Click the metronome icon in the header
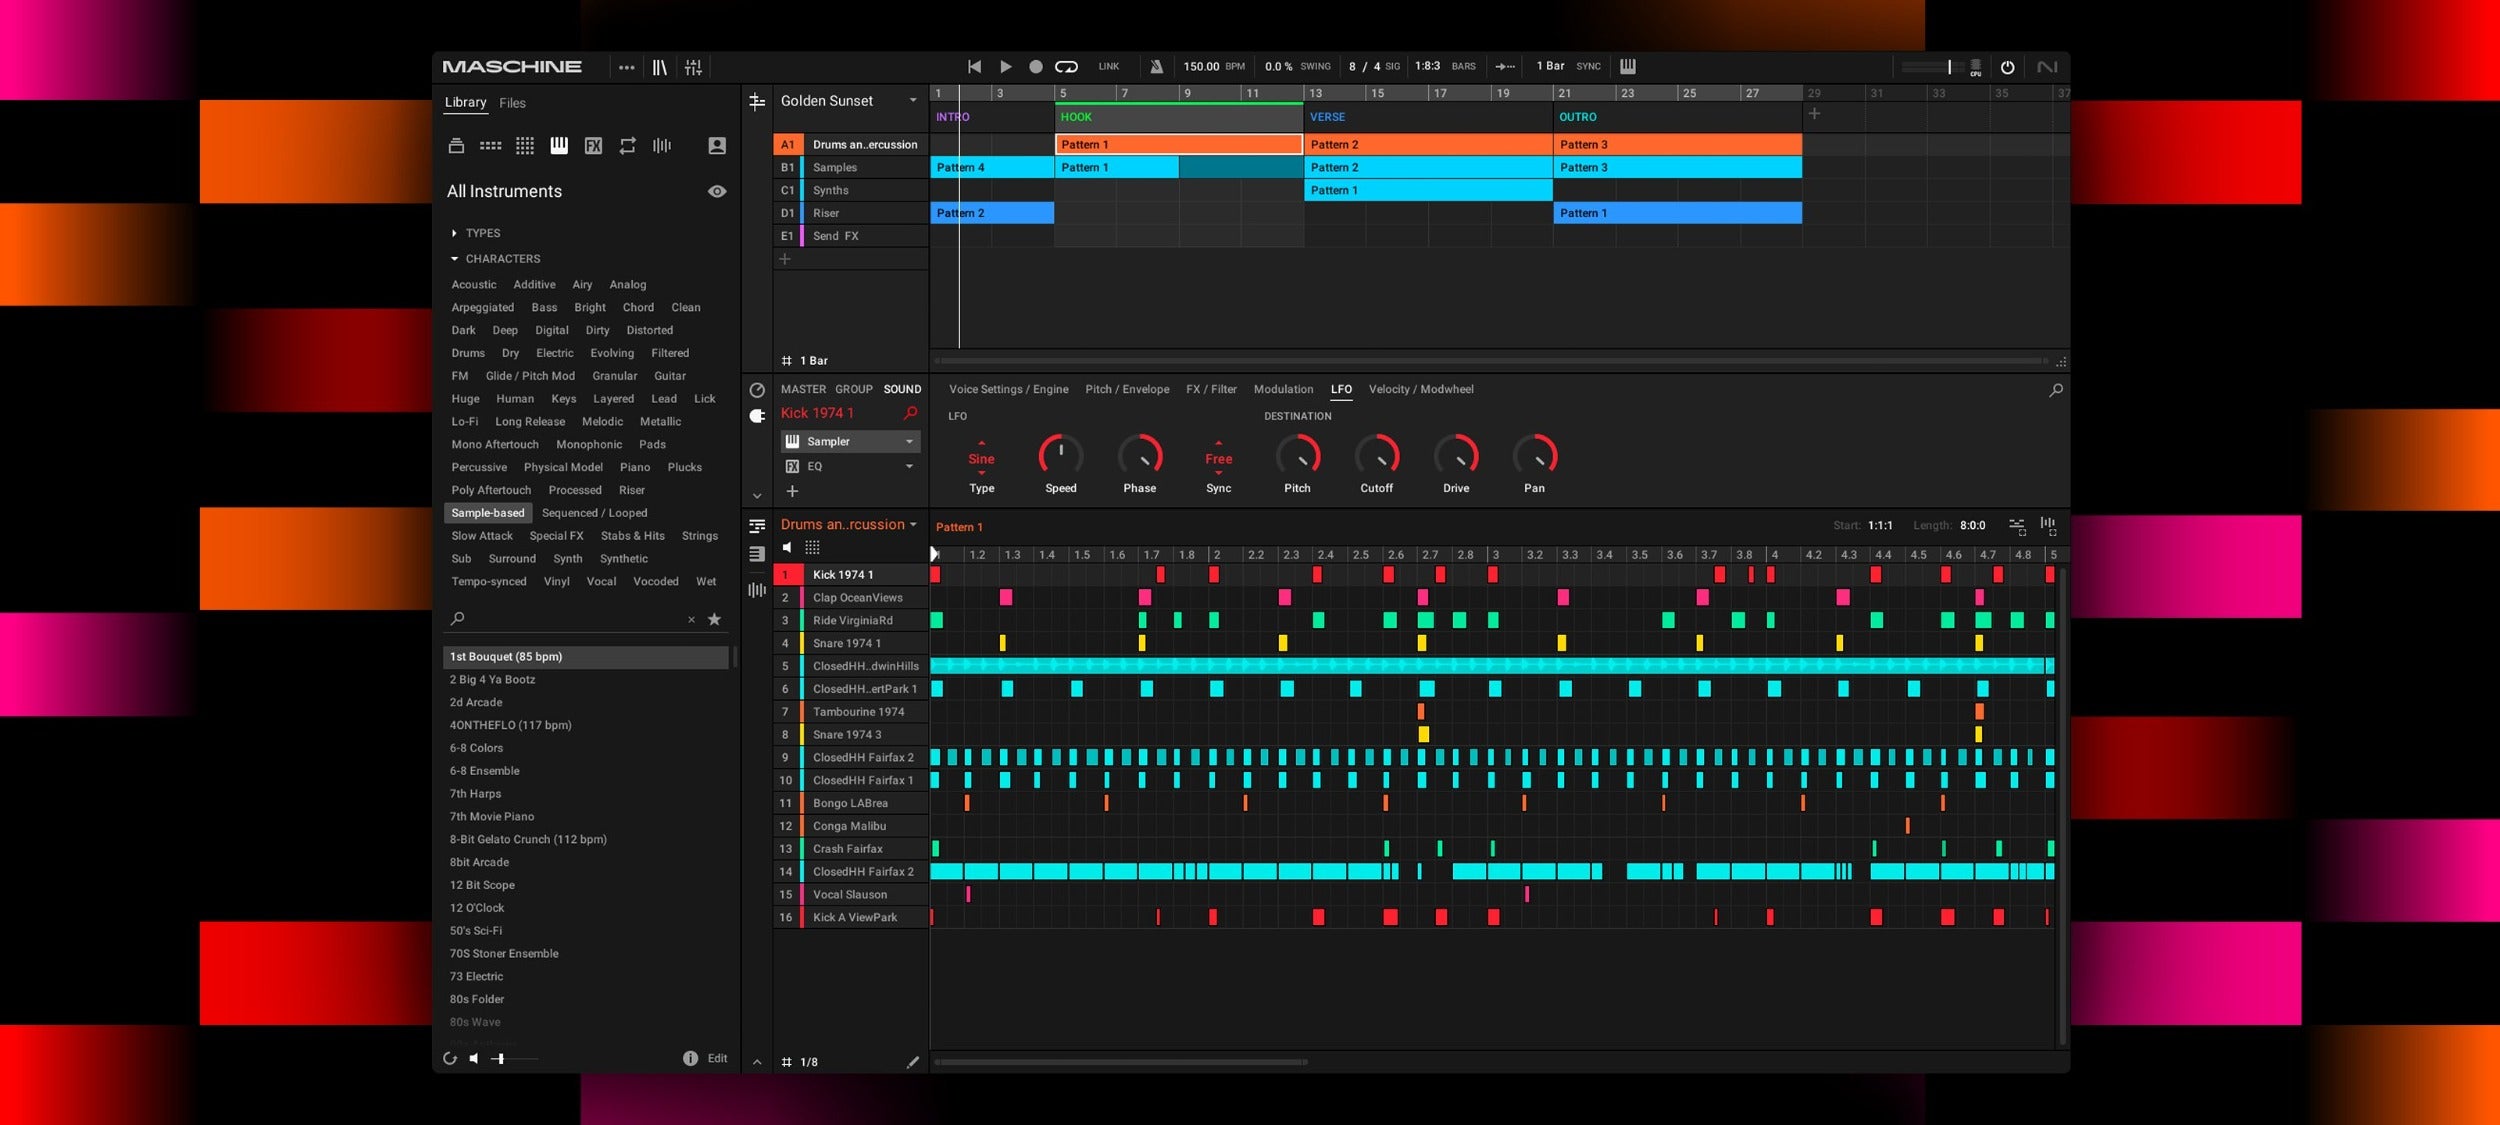The width and height of the screenshot is (2500, 1125). coord(1155,66)
